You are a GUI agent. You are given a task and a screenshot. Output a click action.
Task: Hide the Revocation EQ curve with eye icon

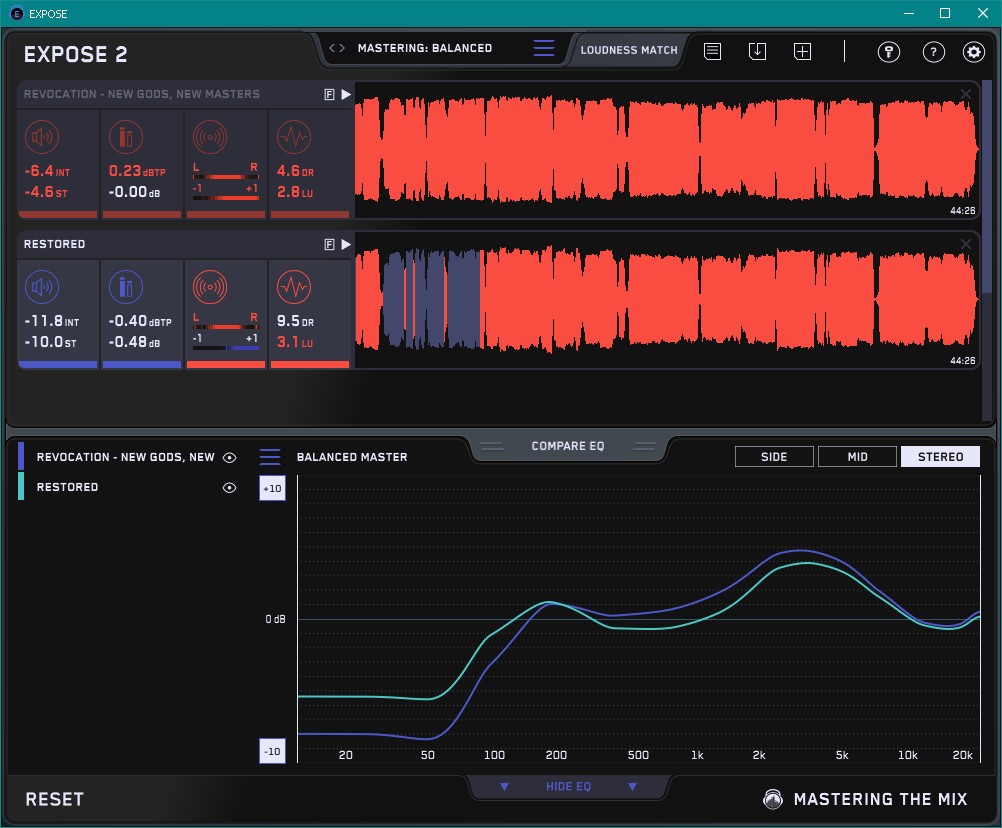[229, 457]
